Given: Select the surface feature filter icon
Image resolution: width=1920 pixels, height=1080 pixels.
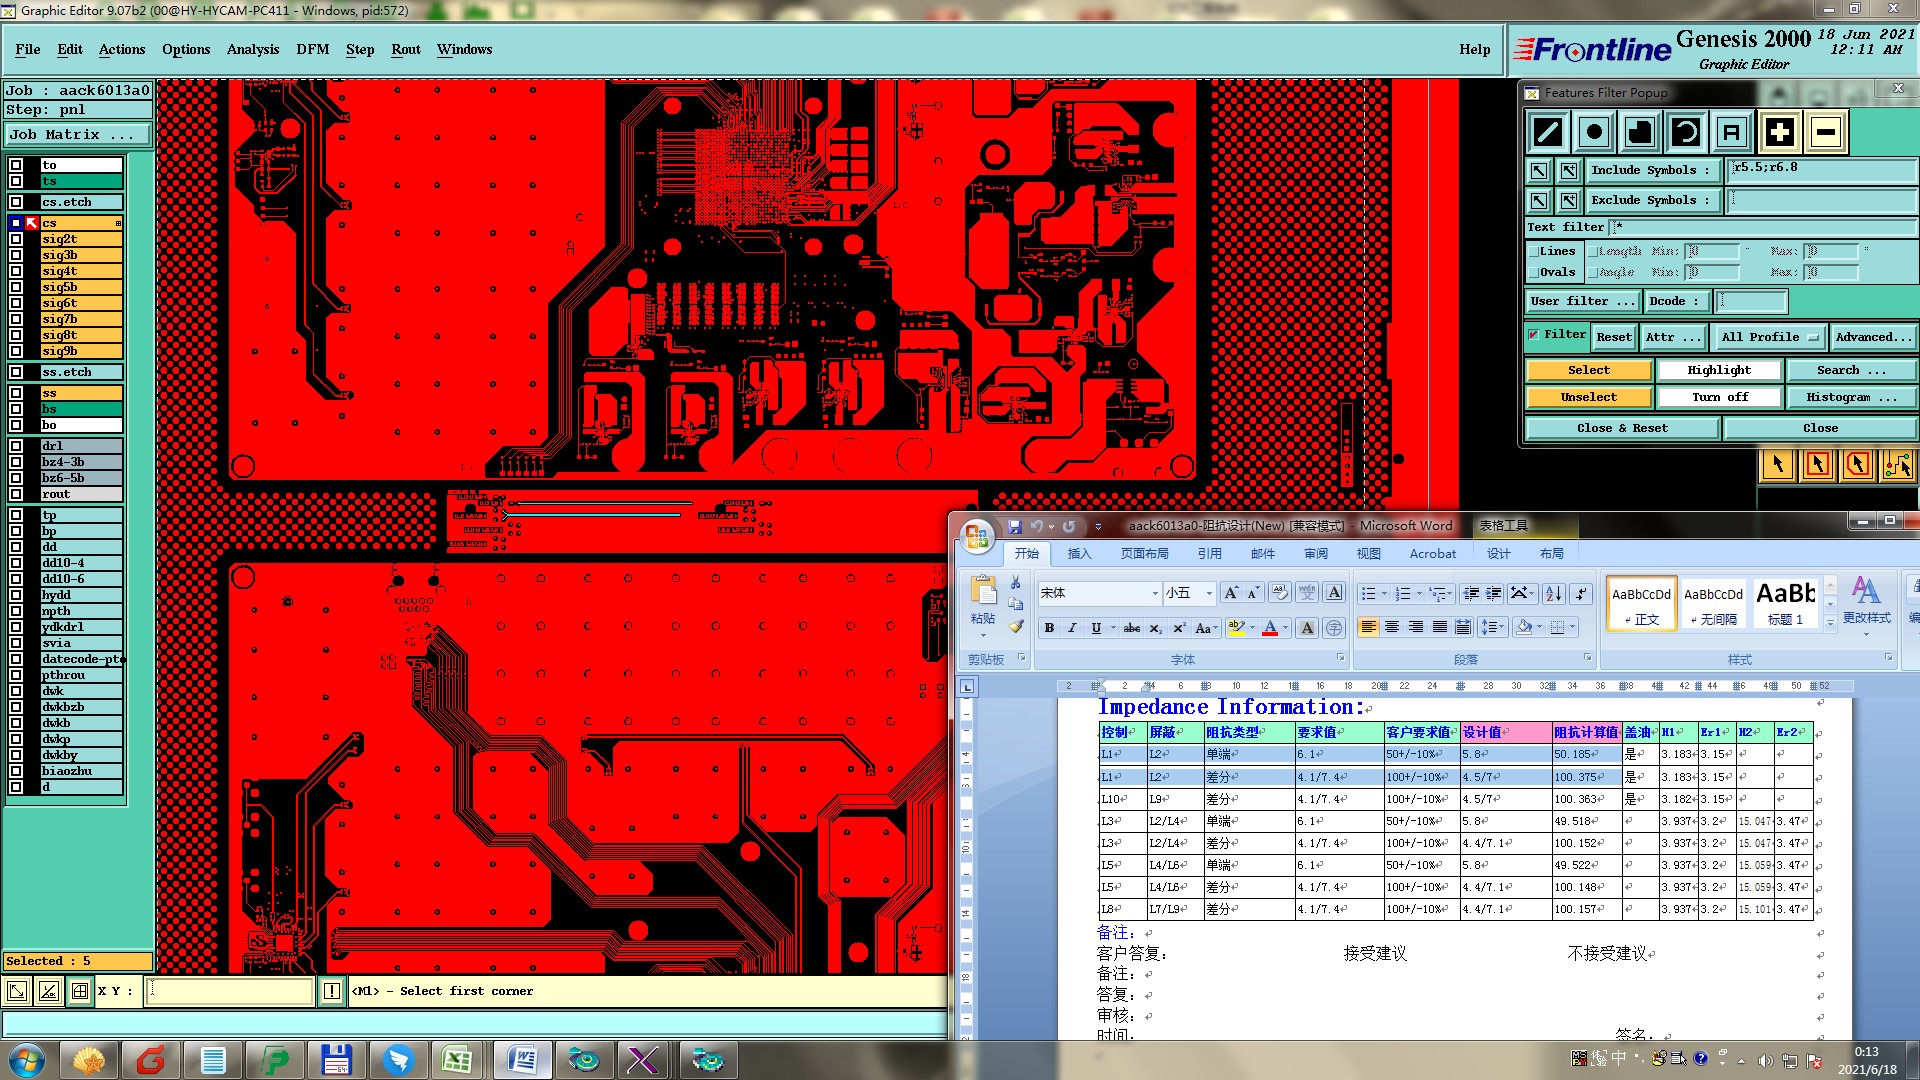Looking at the screenshot, I should pos(1640,132).
